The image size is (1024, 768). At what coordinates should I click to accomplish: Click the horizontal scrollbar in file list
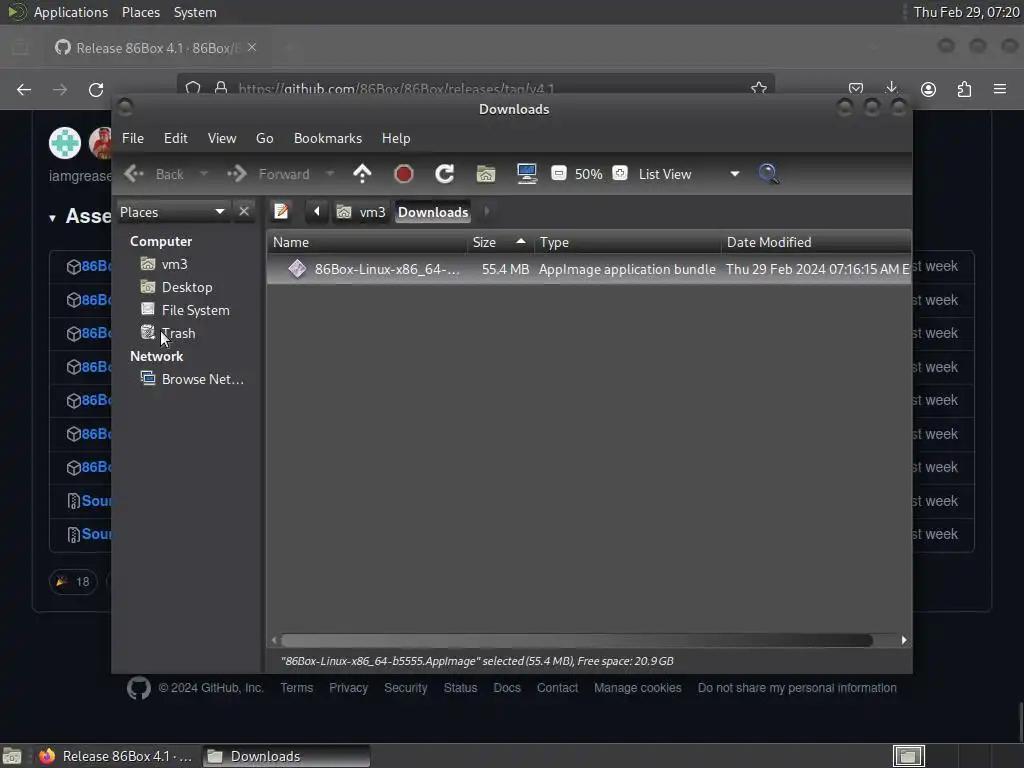point(577,640)
